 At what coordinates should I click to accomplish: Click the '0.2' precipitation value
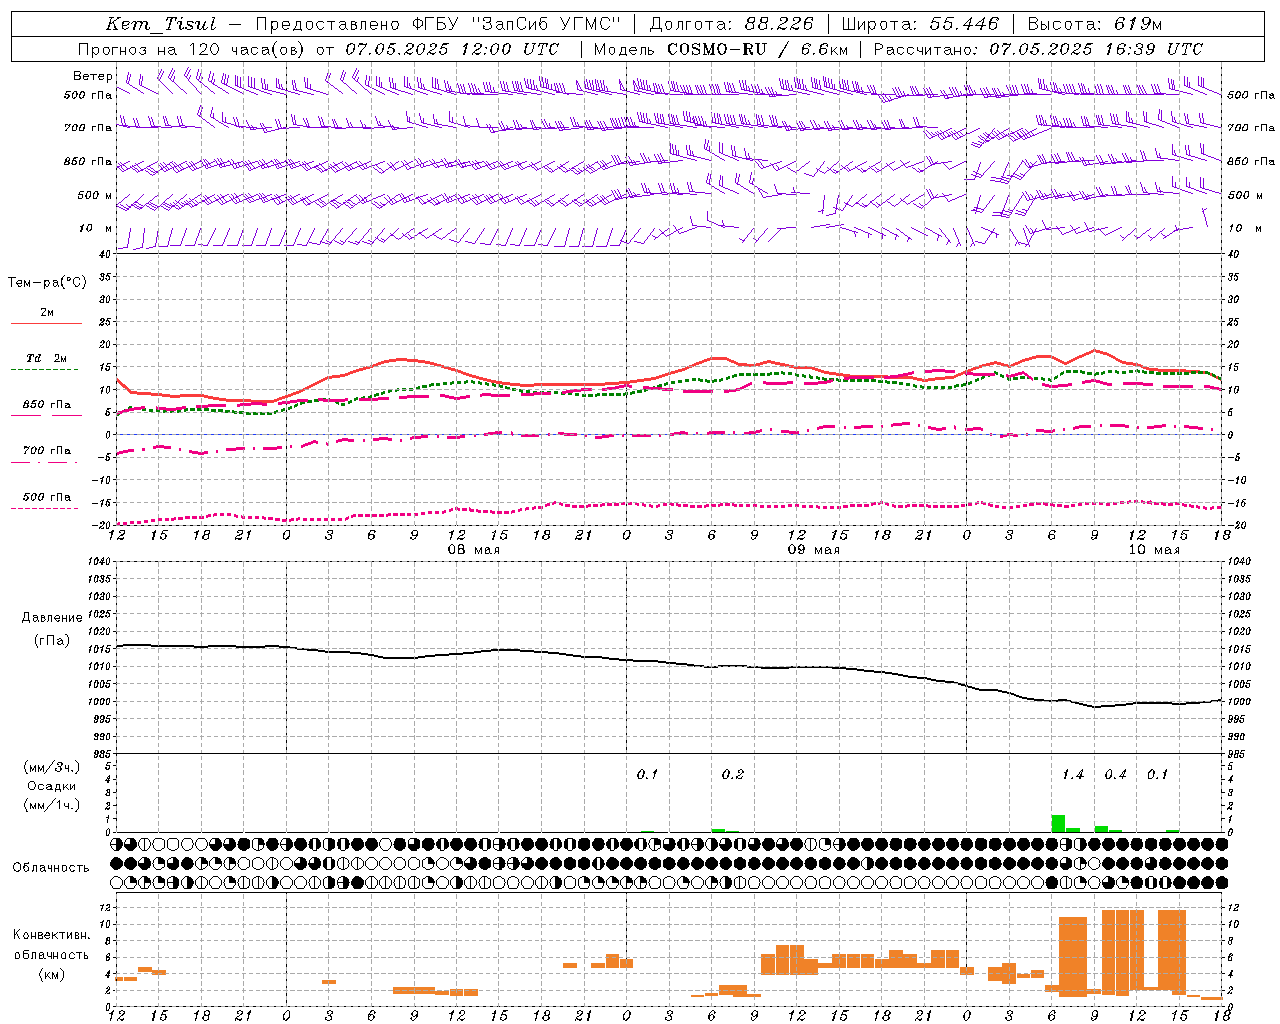pyautogui.click(x=733, y=774)
